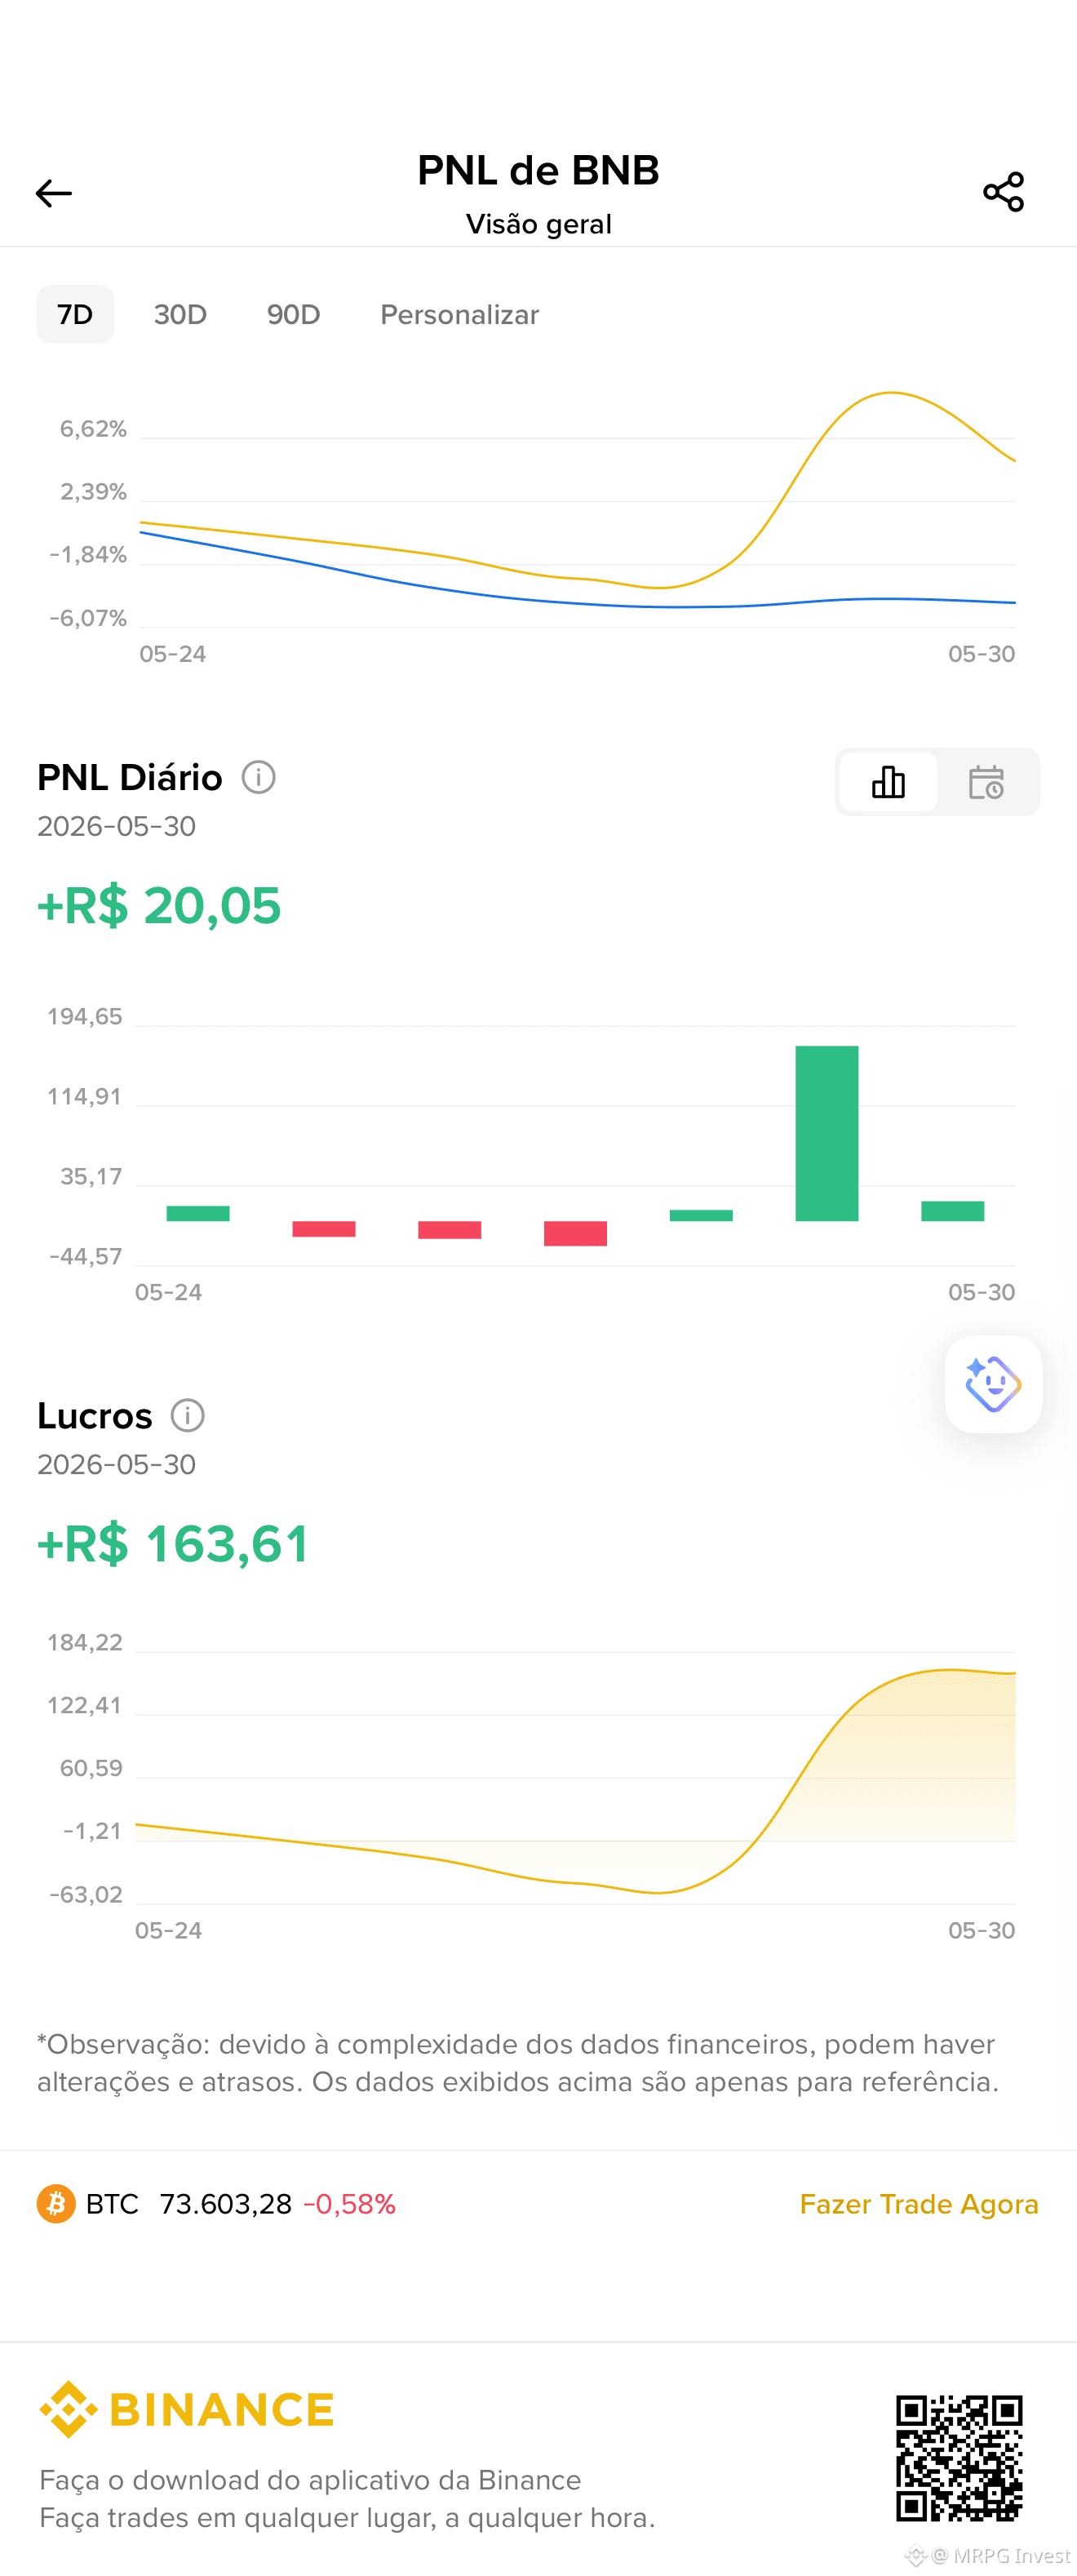Tap the 184,22 axis label

pyautogui.click(x=85, y=1643)
